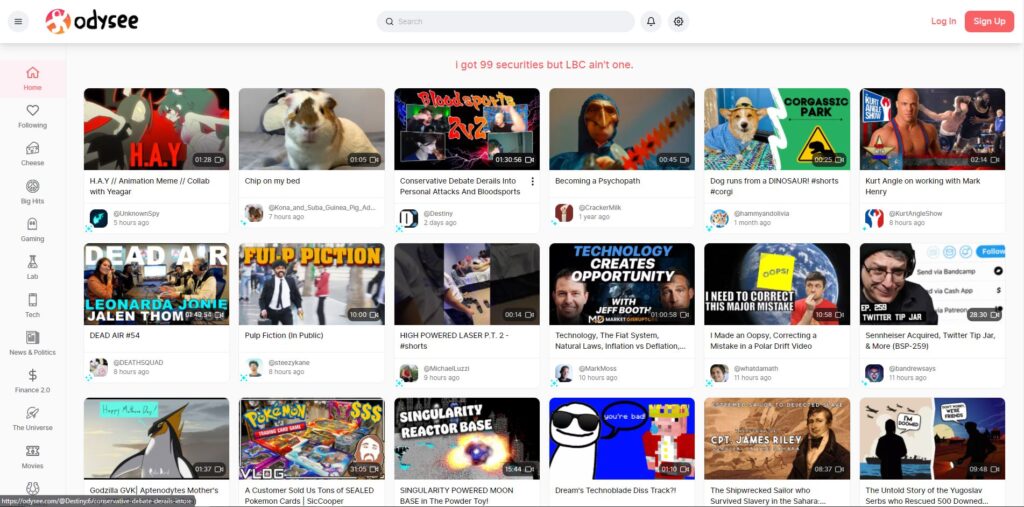Click the Sign Up button

tap(989, 22)
